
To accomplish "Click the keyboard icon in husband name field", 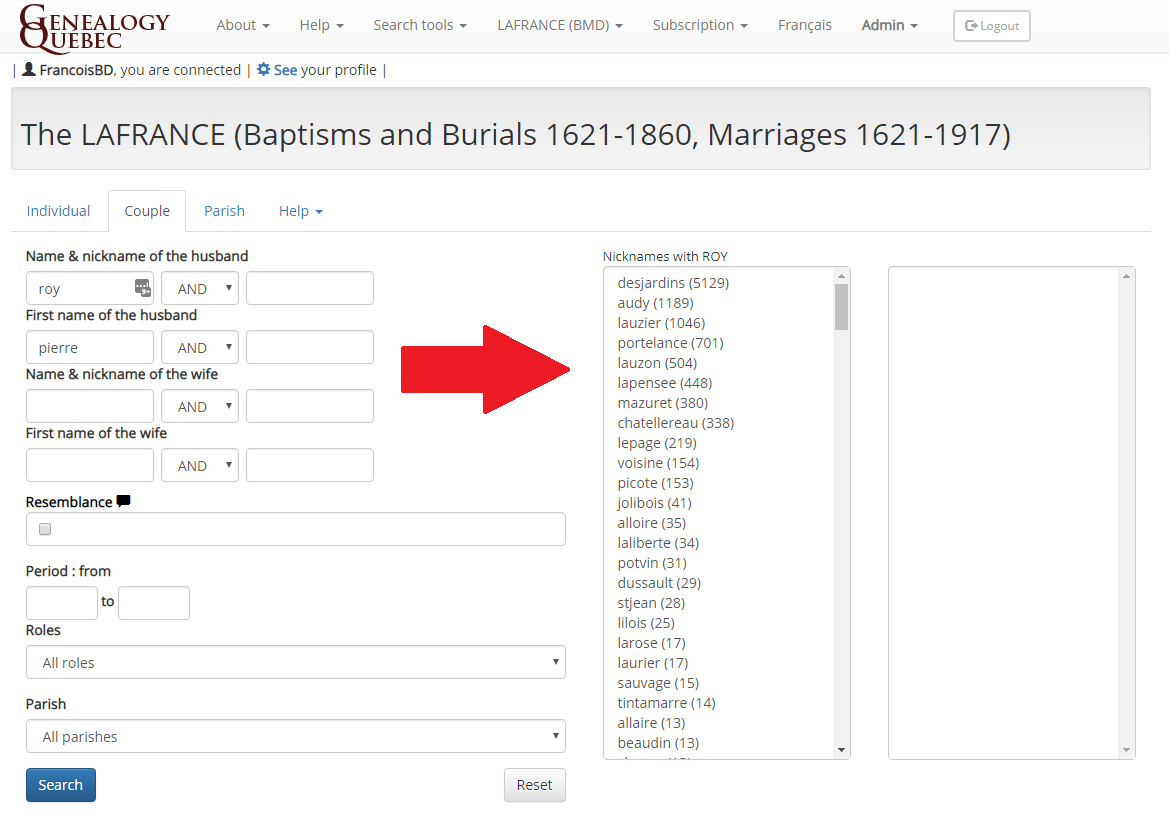I will pos(142,288).
